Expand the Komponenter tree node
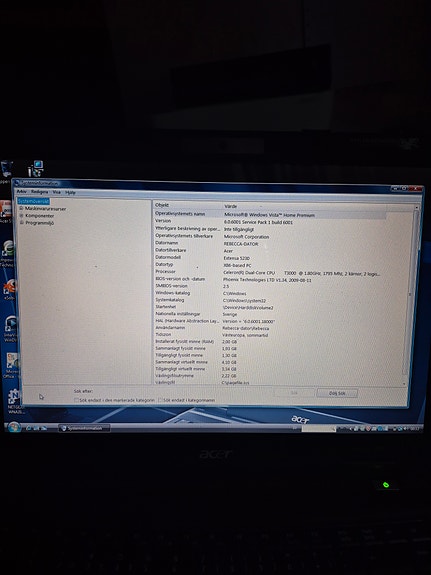This screenshot has height=575, width=431. 21,215
